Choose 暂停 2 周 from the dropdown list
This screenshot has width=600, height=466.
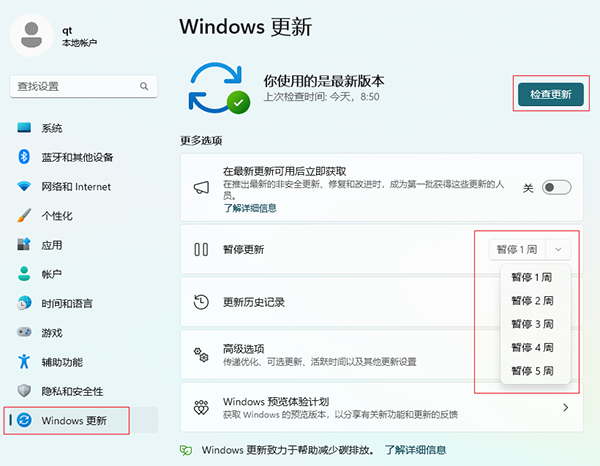[535, 301]
